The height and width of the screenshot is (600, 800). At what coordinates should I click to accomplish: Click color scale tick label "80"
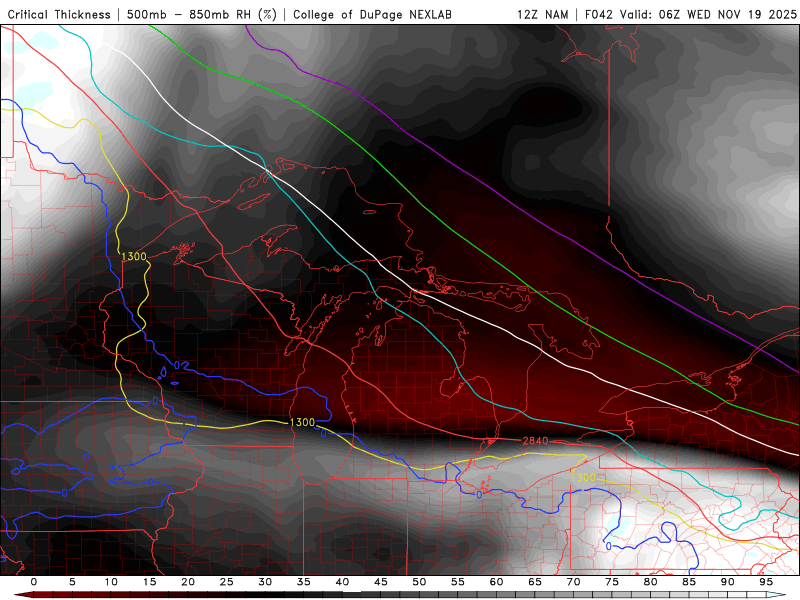tap(650, 582)
